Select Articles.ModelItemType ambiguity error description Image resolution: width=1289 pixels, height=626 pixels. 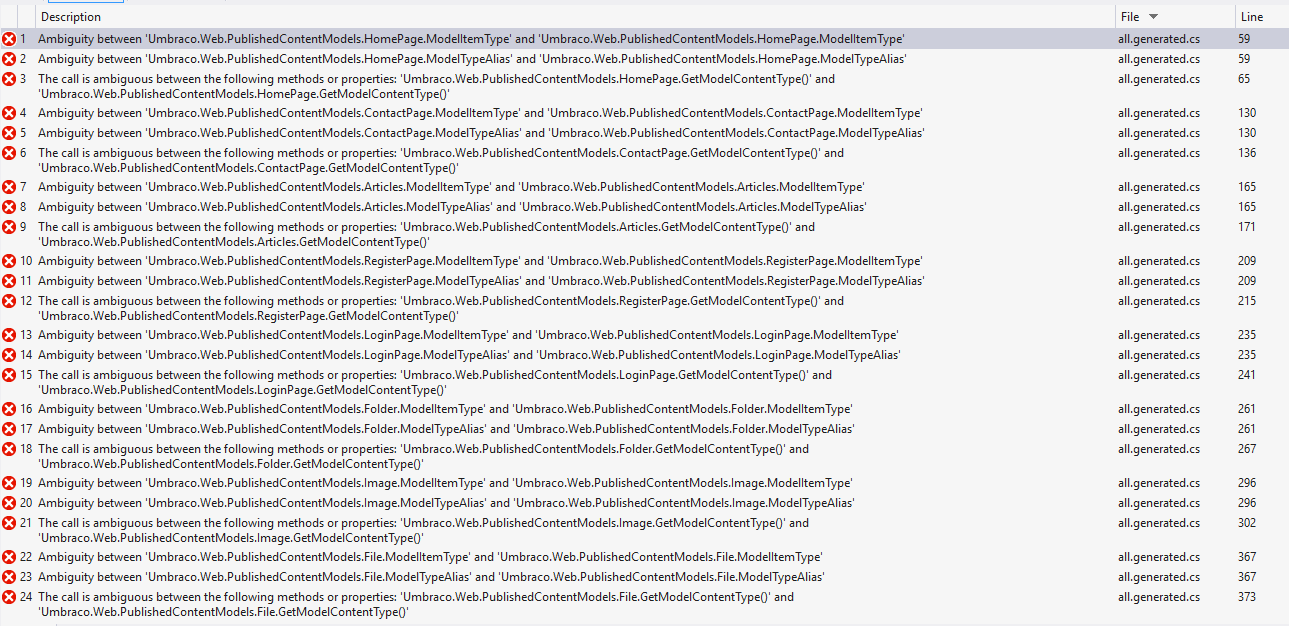click(451, 187)
